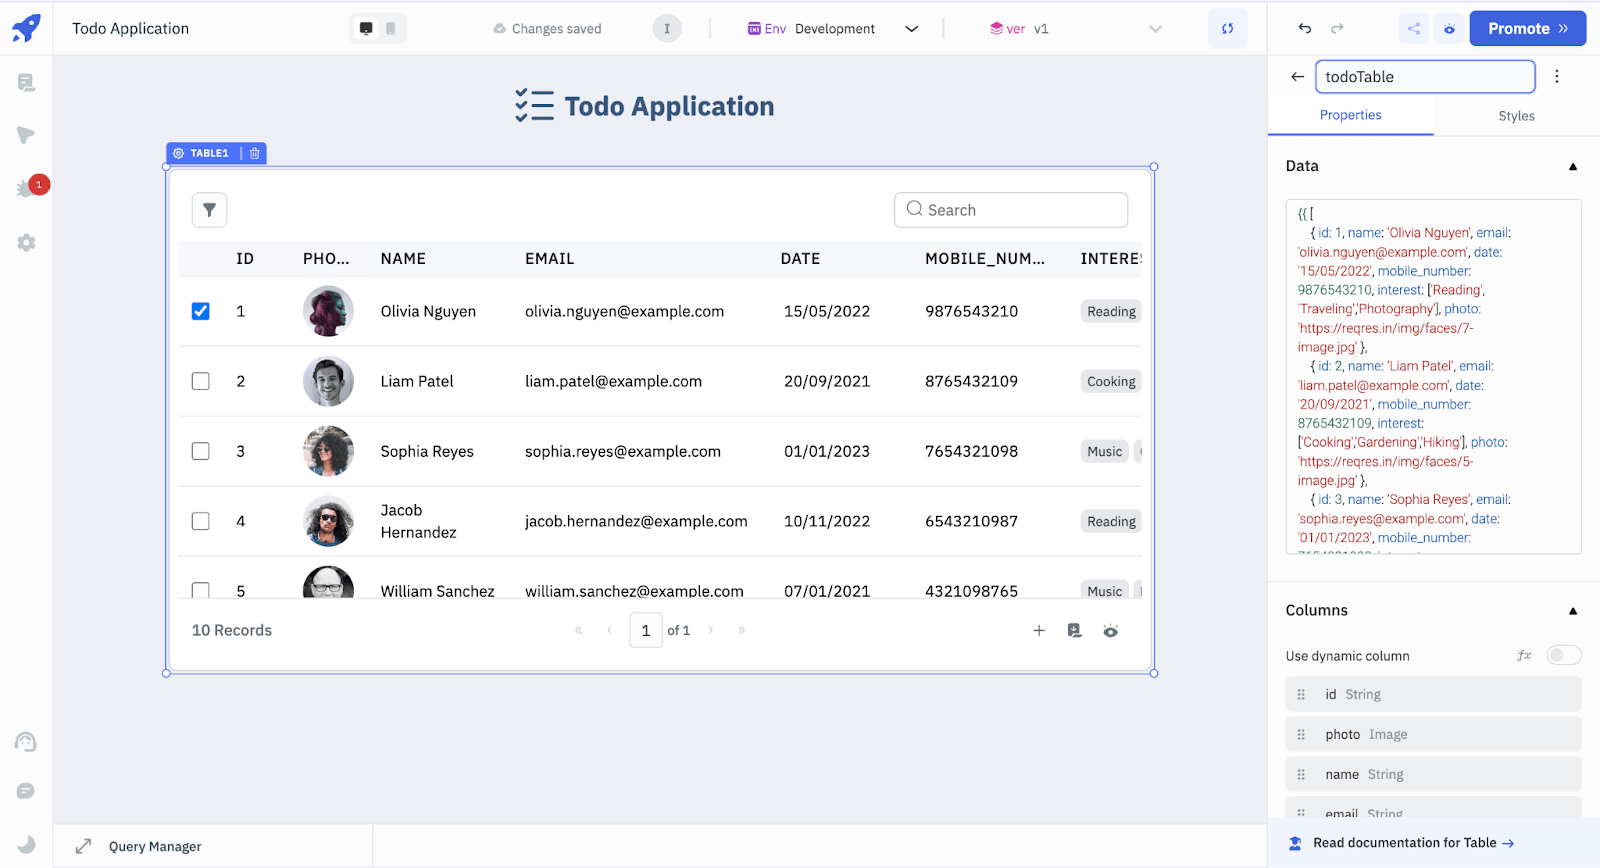Undo the last change

[x=1305, y=29]
